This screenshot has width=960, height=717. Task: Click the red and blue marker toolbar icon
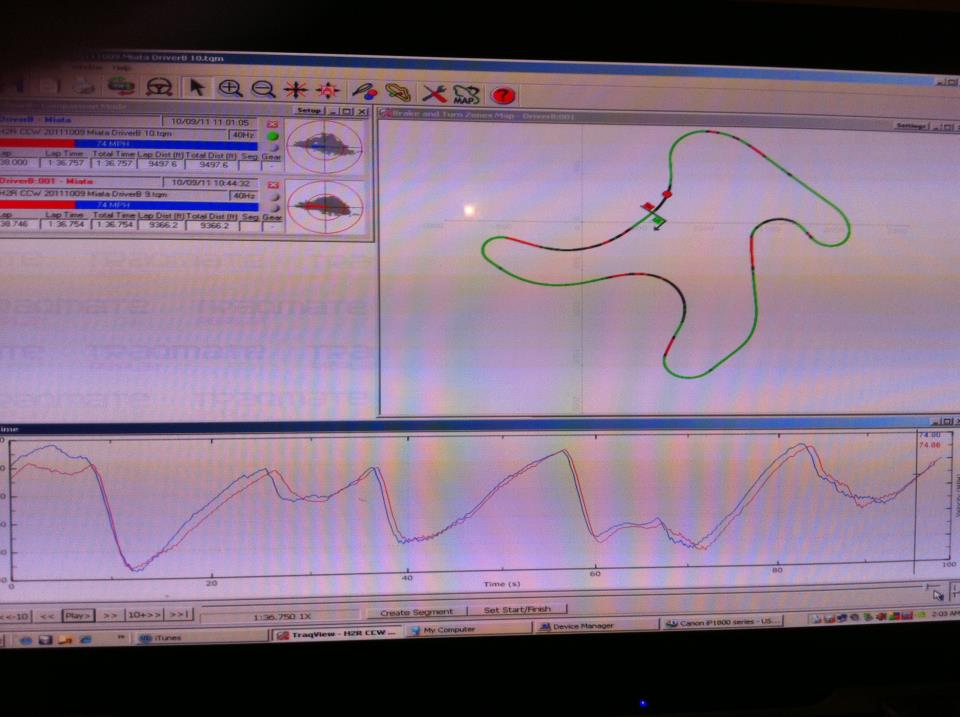click(x=364, y=91)
